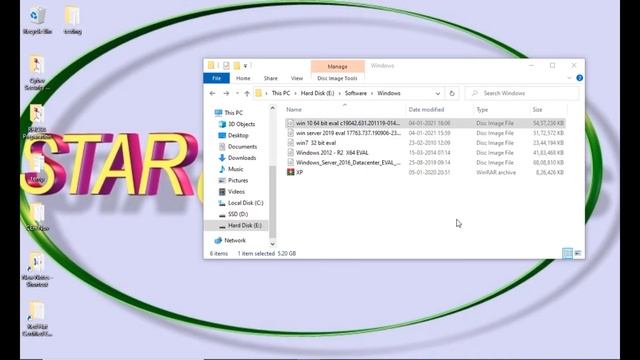The width and height of the screenshot is (640, 360).
Task: Click Software in address breadcrumb
Action: pos(356,93)
